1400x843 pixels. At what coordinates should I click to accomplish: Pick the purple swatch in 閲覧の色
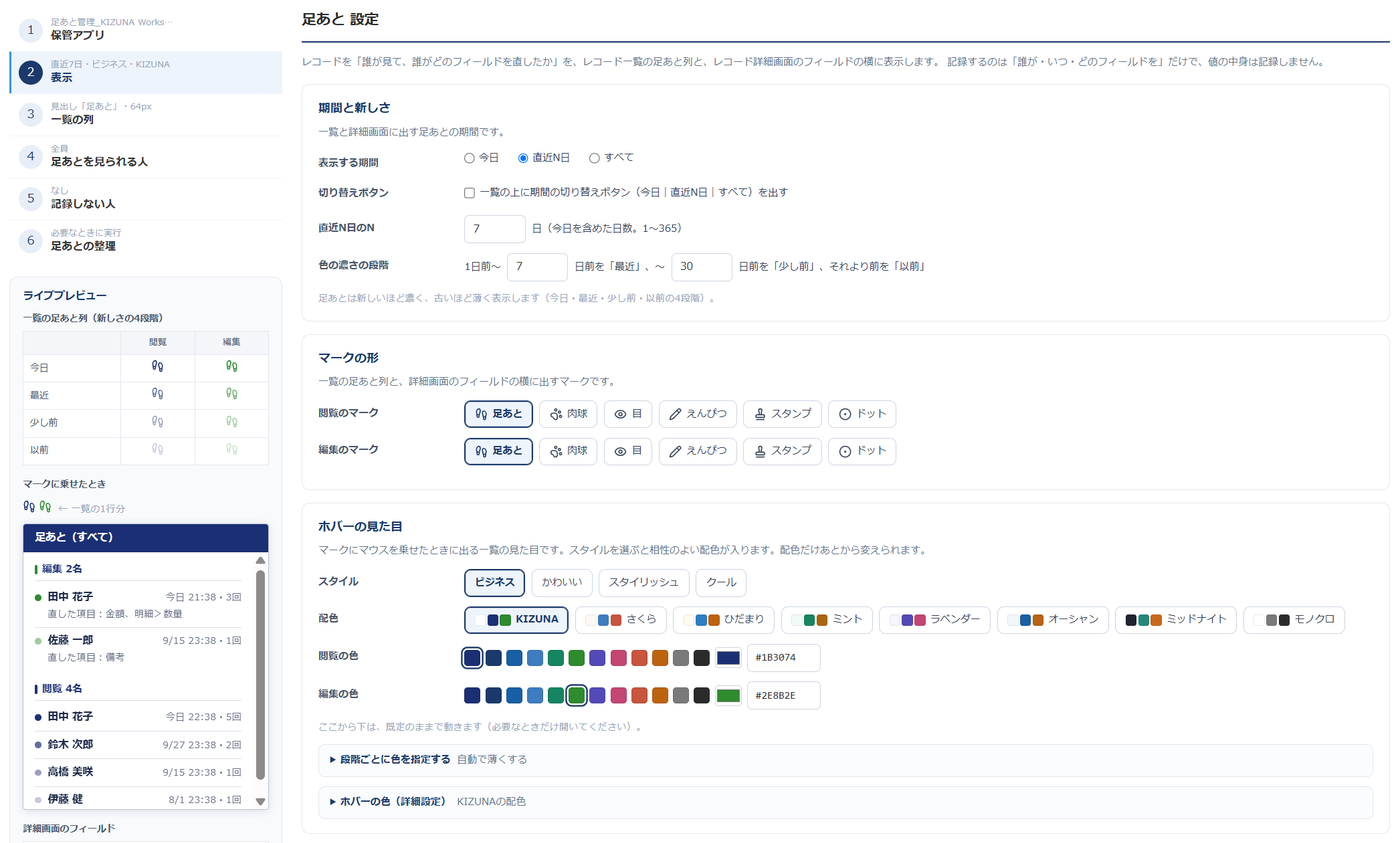597,658
